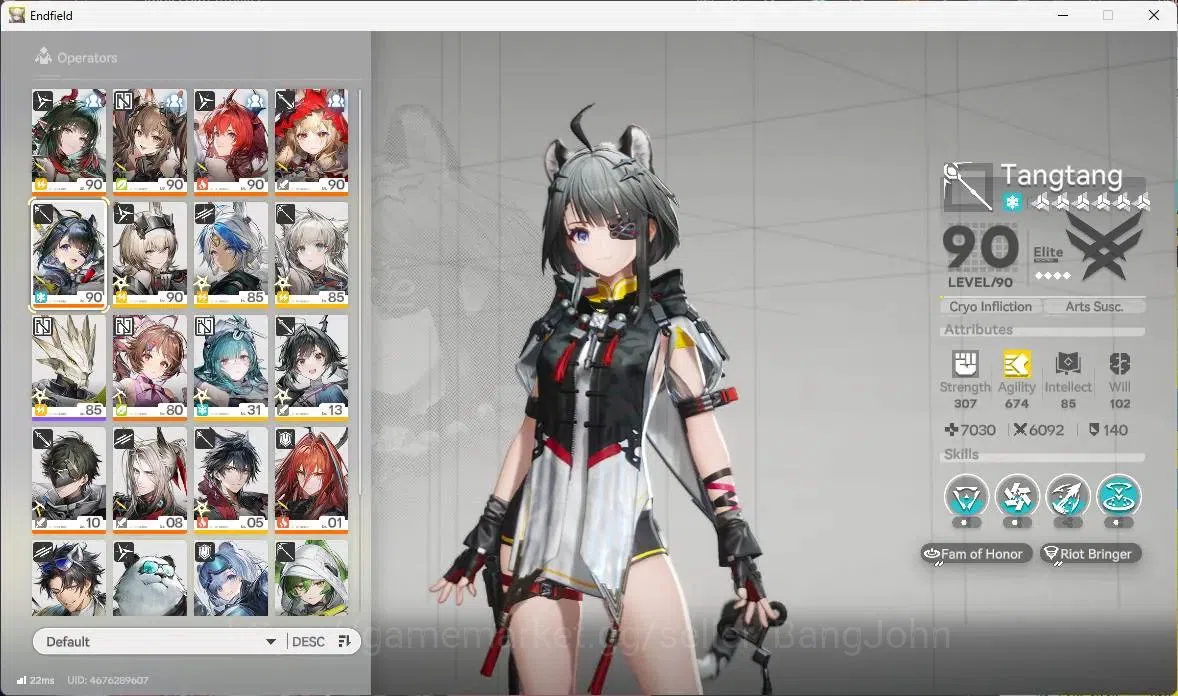Click the Cryo element snowflake icon under Tangtang
The height and width of the screenshot is (696, 1178).
[x=1013, y=201]
